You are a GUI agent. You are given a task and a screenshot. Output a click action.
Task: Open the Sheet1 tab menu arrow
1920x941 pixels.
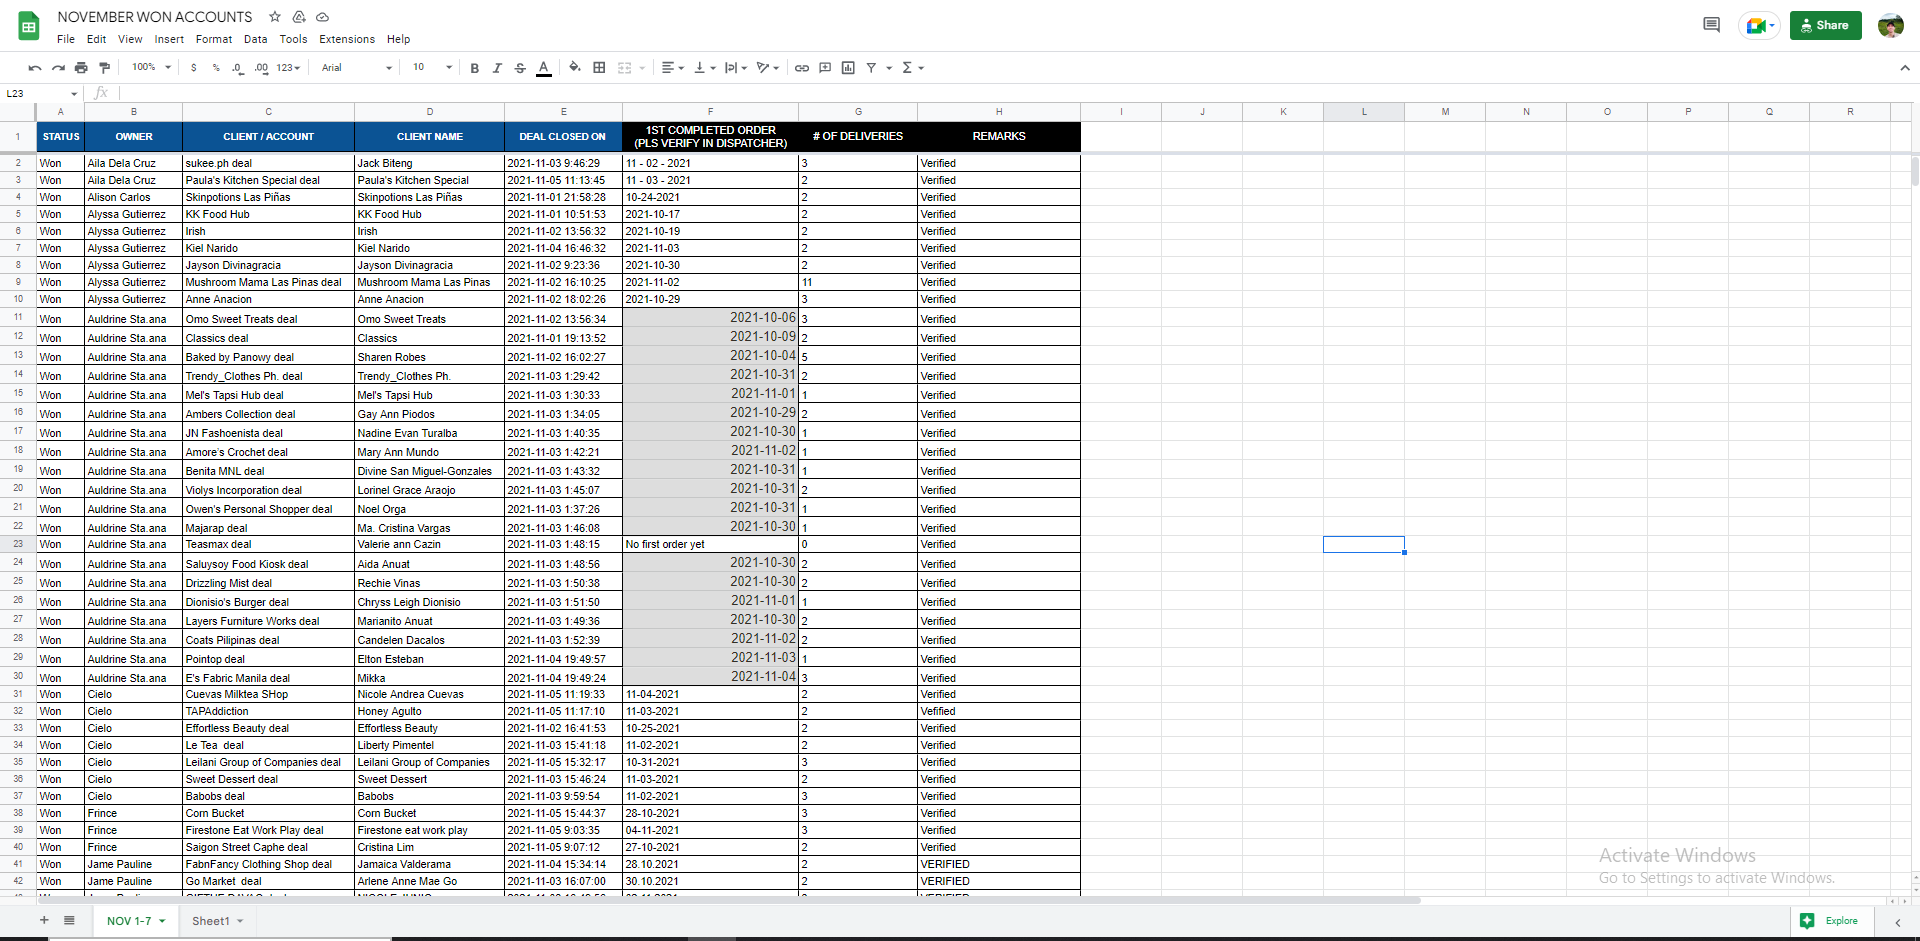point(240,921)
